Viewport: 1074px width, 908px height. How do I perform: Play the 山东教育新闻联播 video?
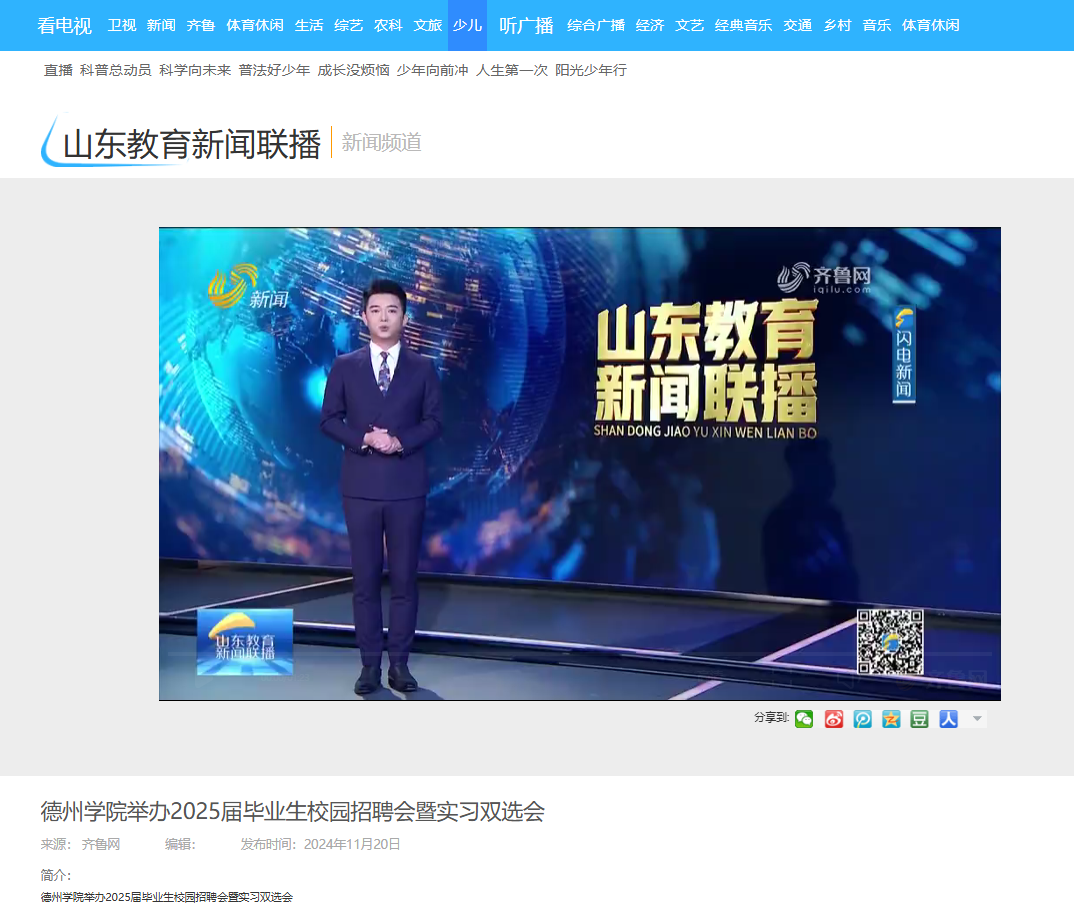[579, 463]
